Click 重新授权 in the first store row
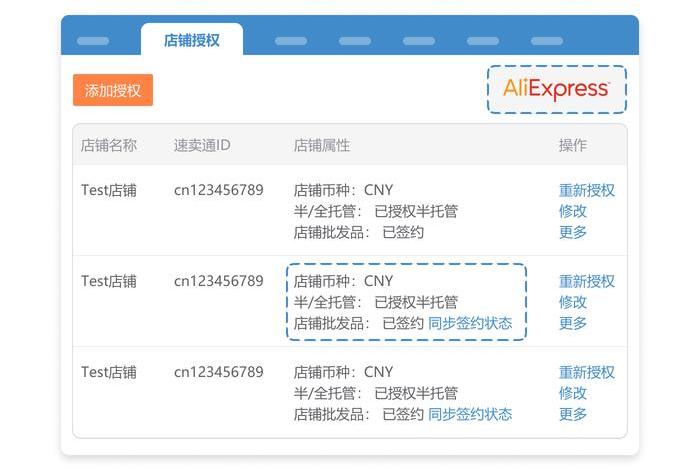Viewport: 700px width, 470px height. pyautogui.click(x=587, y=191)
